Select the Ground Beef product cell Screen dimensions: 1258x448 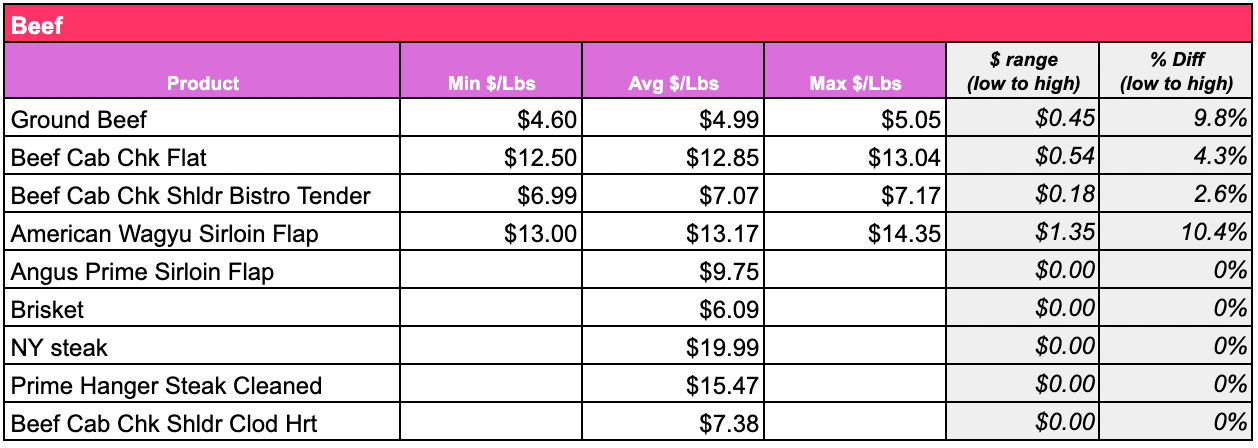[x=203, y=120]
